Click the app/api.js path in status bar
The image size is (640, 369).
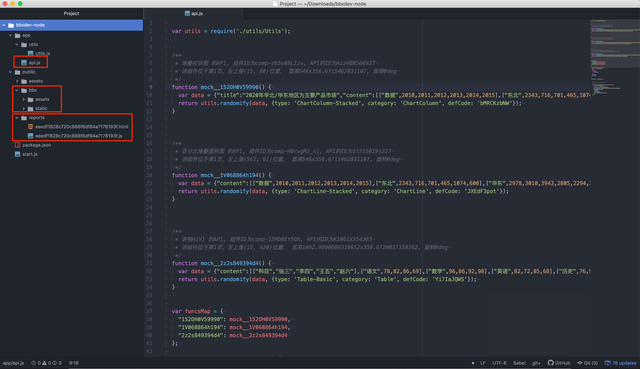click(13, 363)
